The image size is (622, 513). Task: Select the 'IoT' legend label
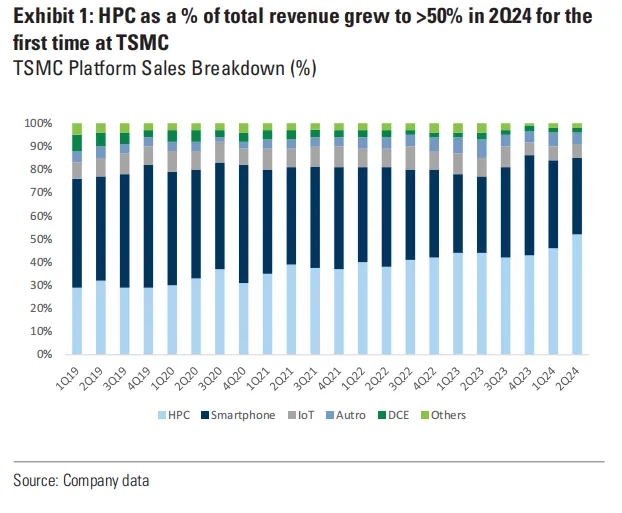coord(306,415)
